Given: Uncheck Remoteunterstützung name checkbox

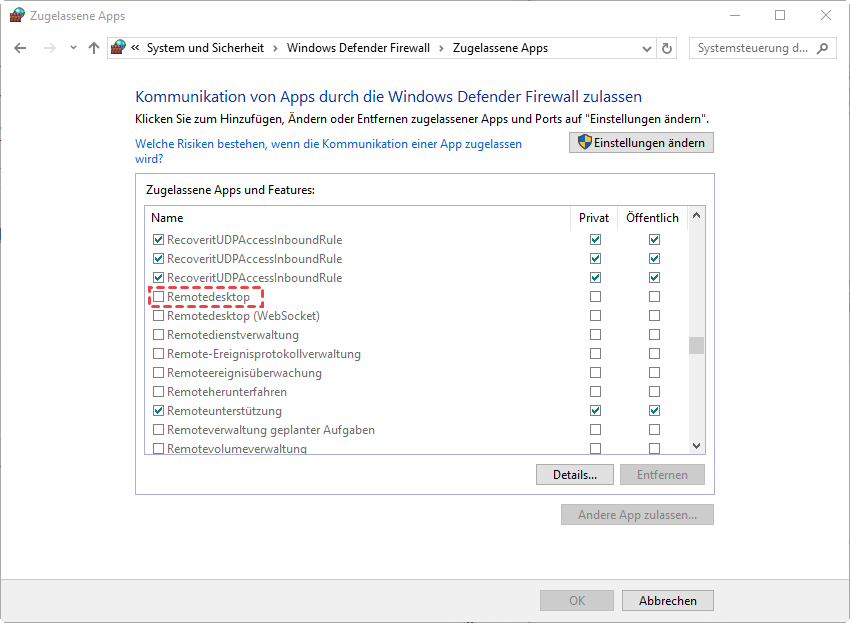Looking at the screenshot, I should click(158, 410).
